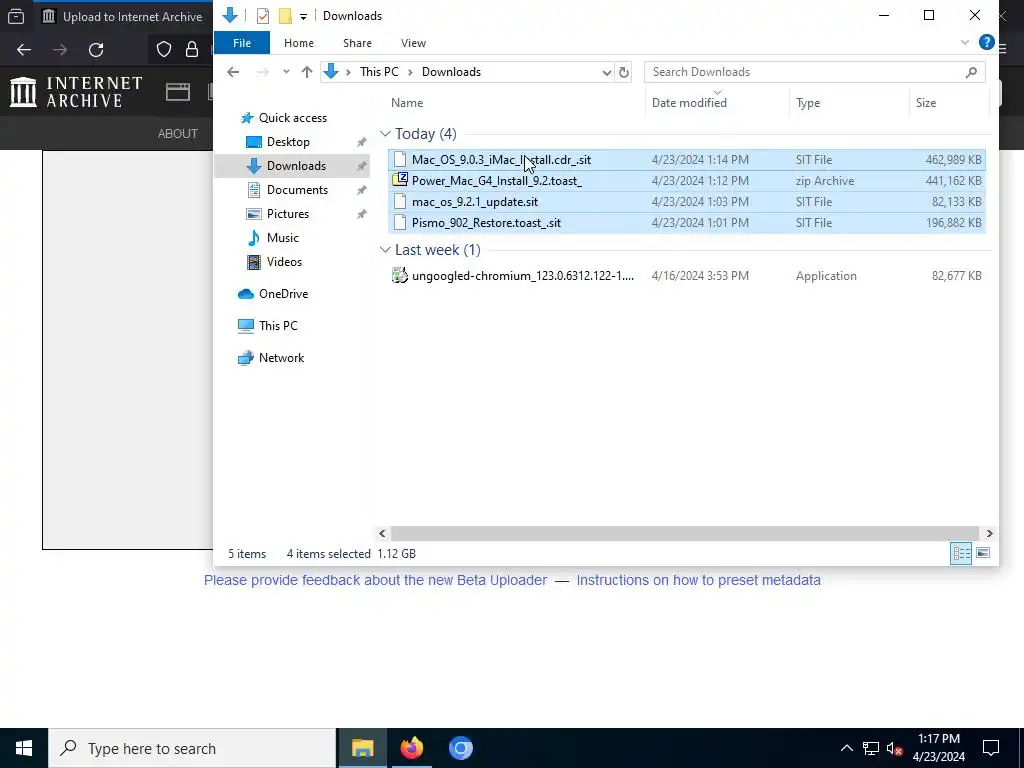Image resolution: width=1024 pixels, height=768 pixels.
Task: Open the File ribbon tab
Action: [x=242, y=43]
